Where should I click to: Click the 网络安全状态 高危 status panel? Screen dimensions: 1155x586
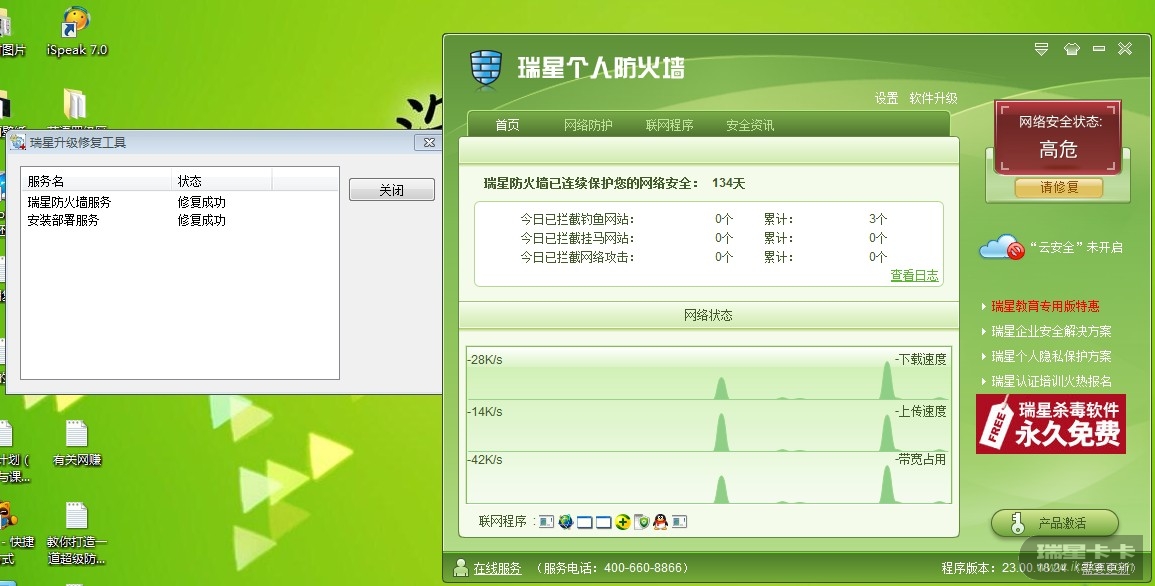point(1059,137)
